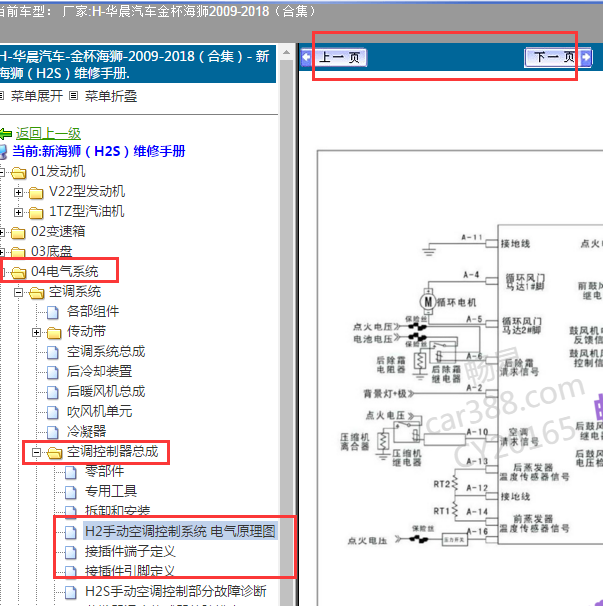Select 空调控制器总成 in the tree
The image size is (603, 606).
pyautogui.click(x=112, y=451)
